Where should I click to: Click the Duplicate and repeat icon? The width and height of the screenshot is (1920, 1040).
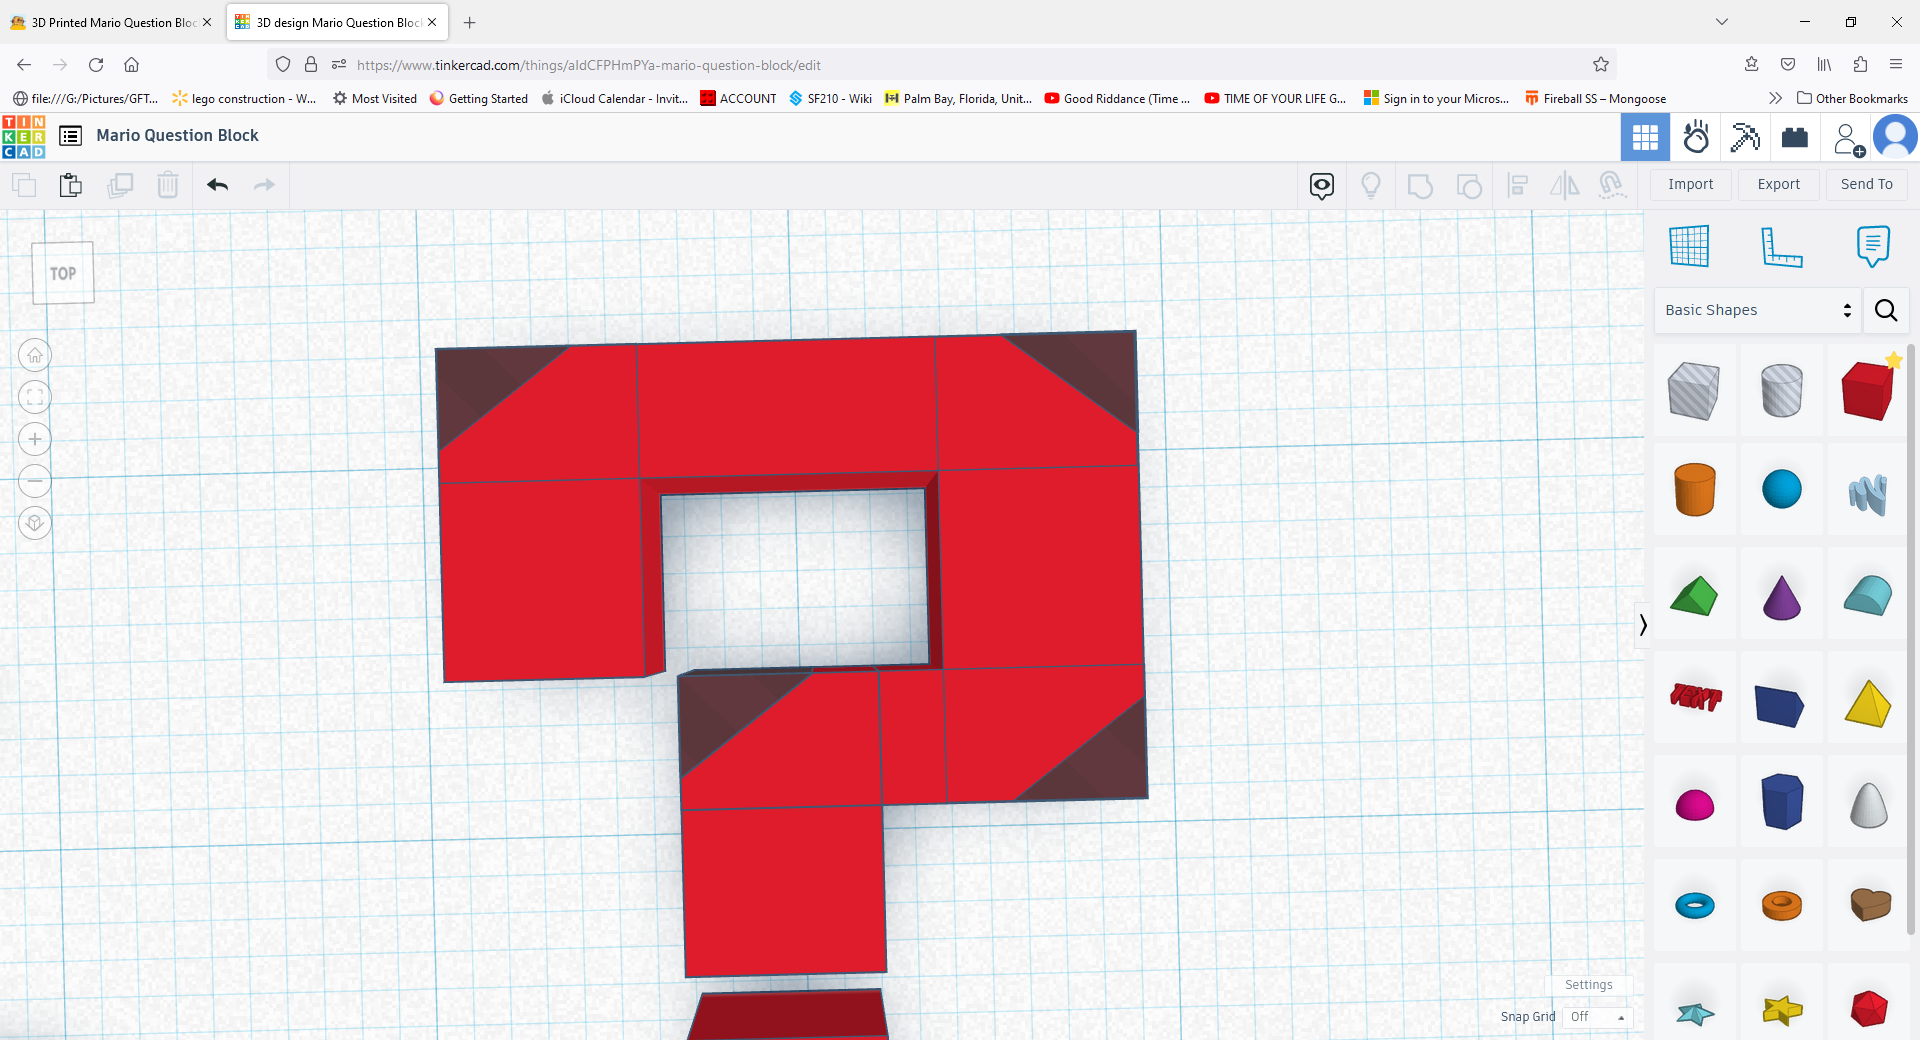120,185
